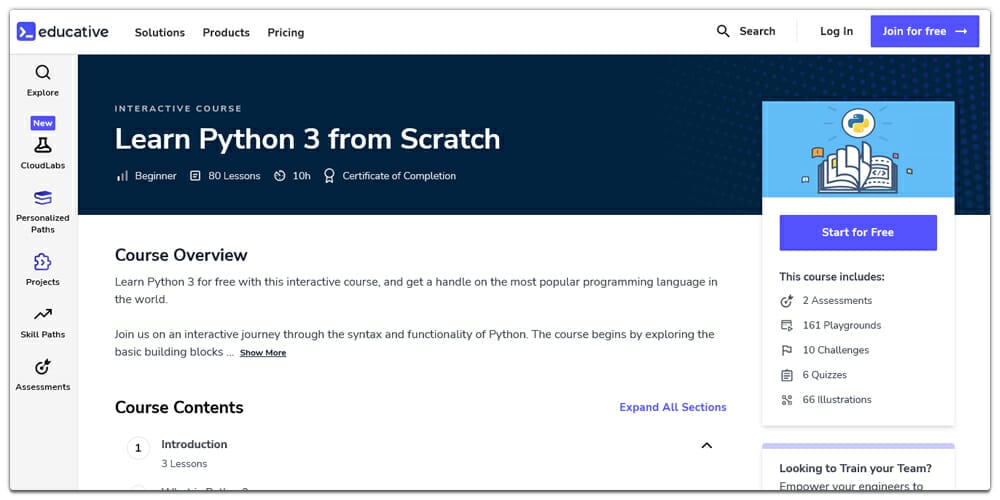Open the Solutions menu
Viewport: 1000px width, 500px height.
160,32
